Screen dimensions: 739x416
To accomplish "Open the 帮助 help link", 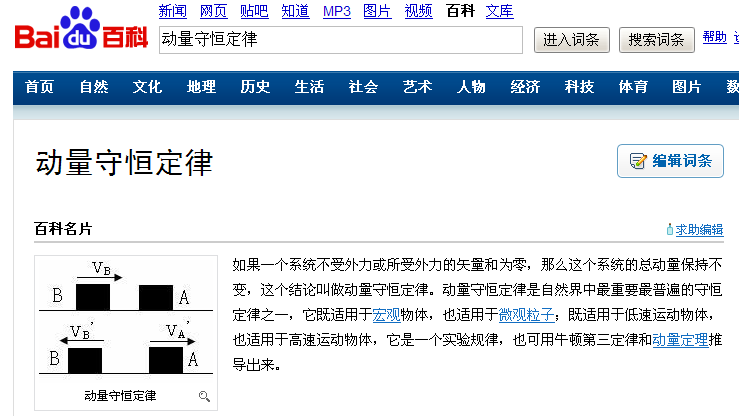I will (714, 37).
